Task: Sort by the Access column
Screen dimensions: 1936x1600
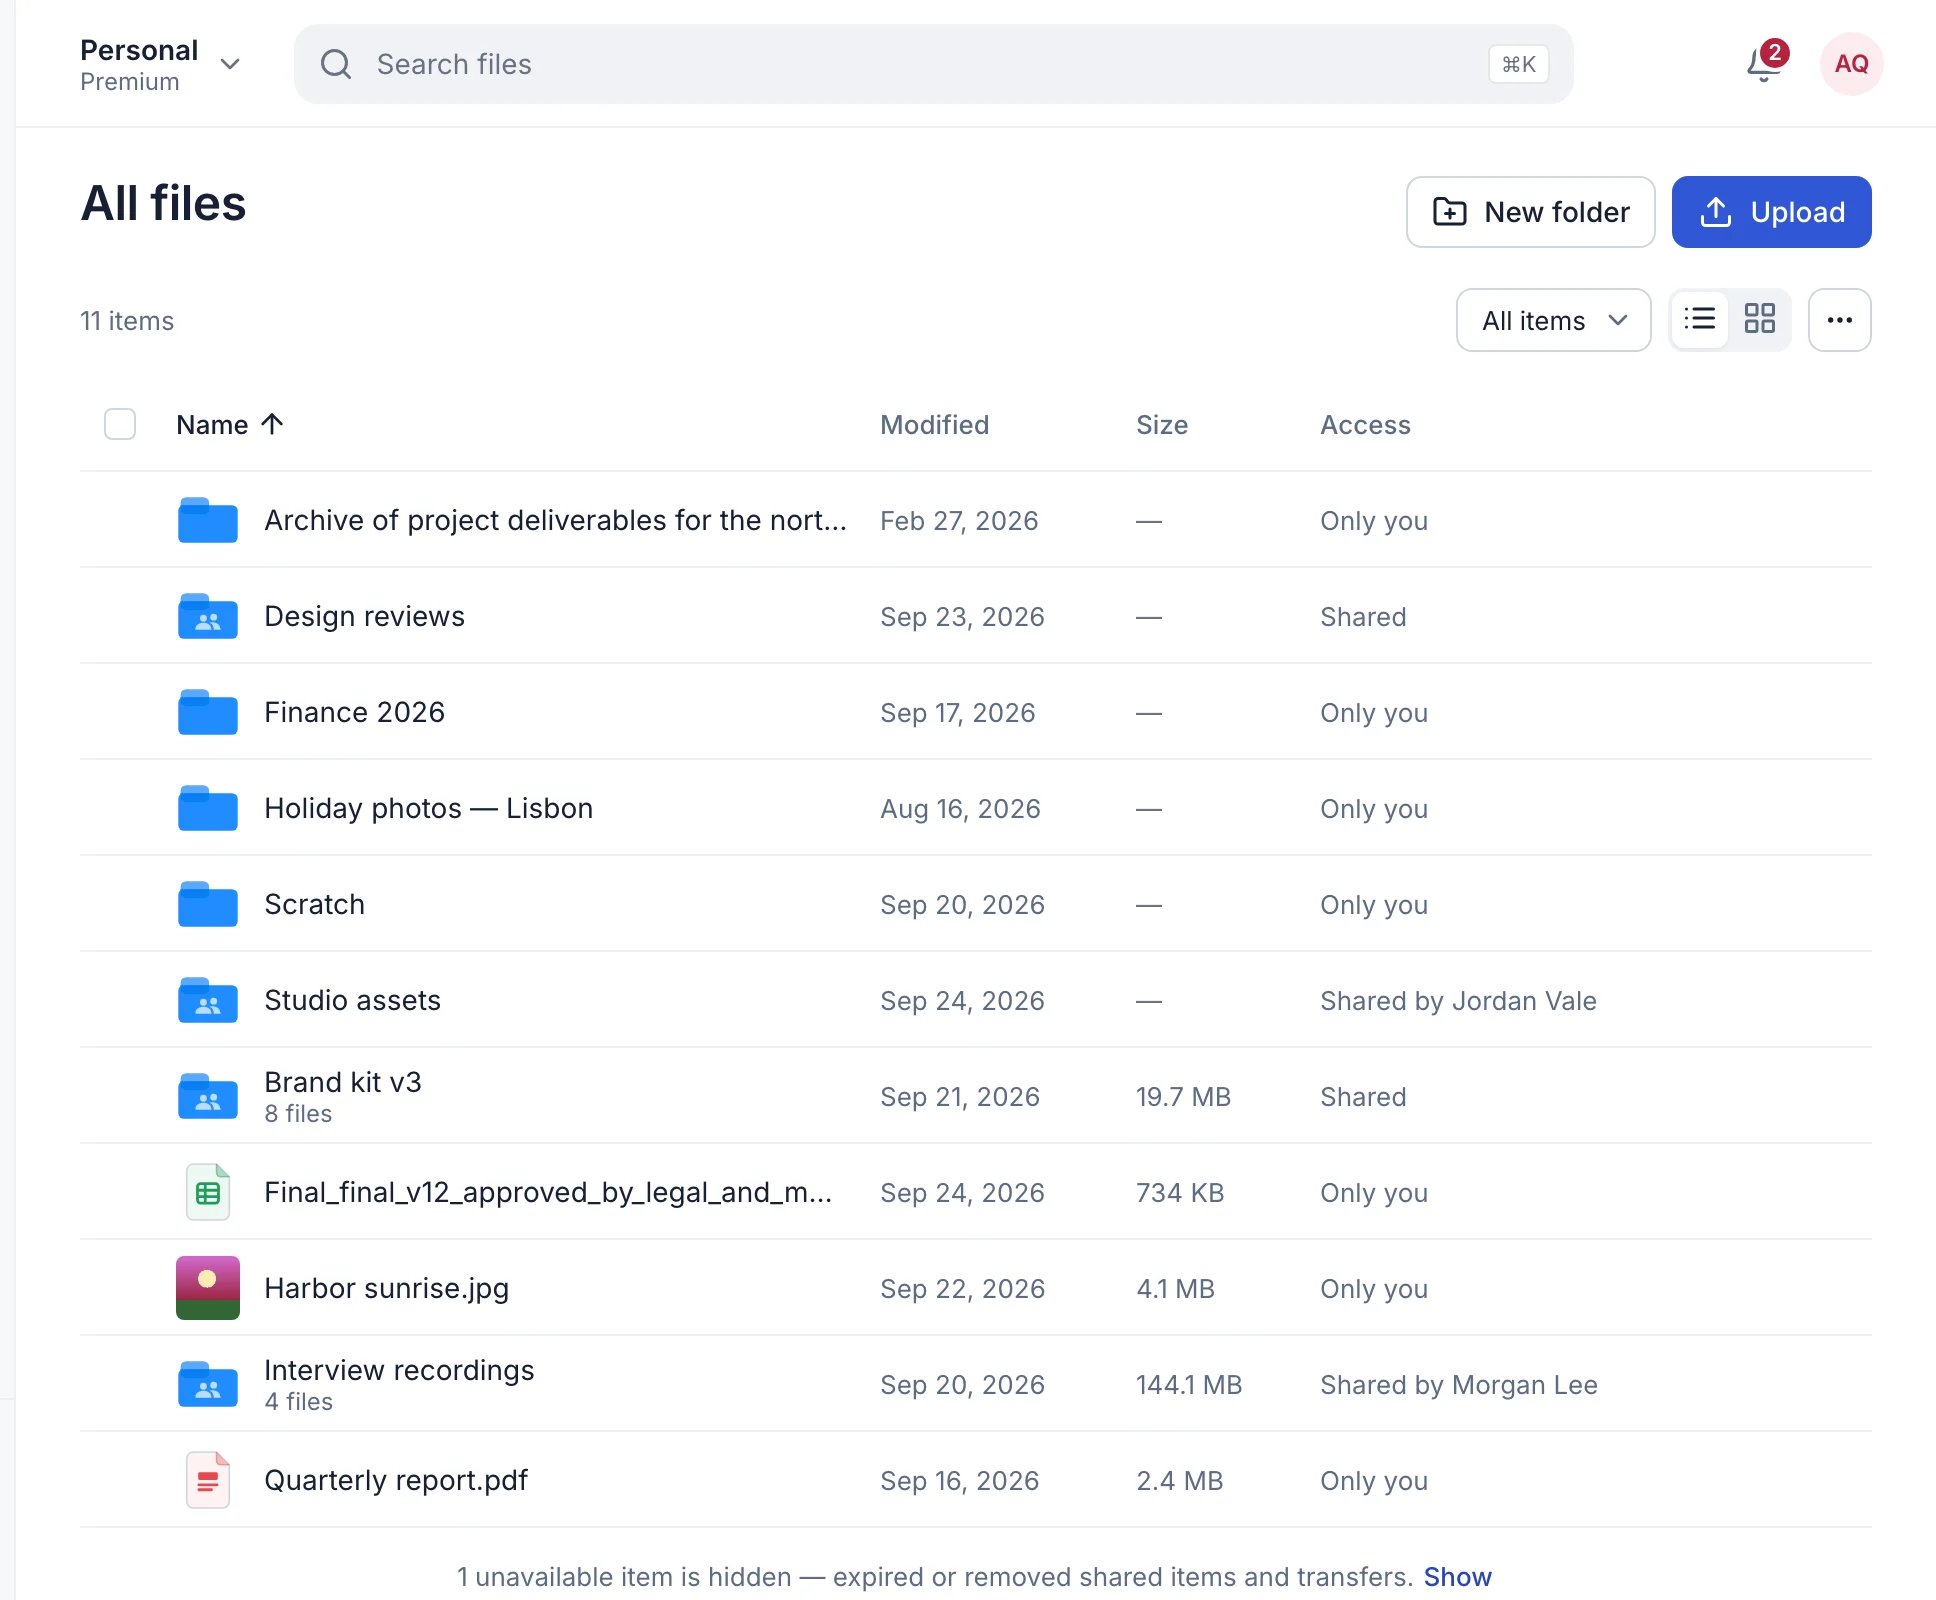Action: click(1365, 425)
